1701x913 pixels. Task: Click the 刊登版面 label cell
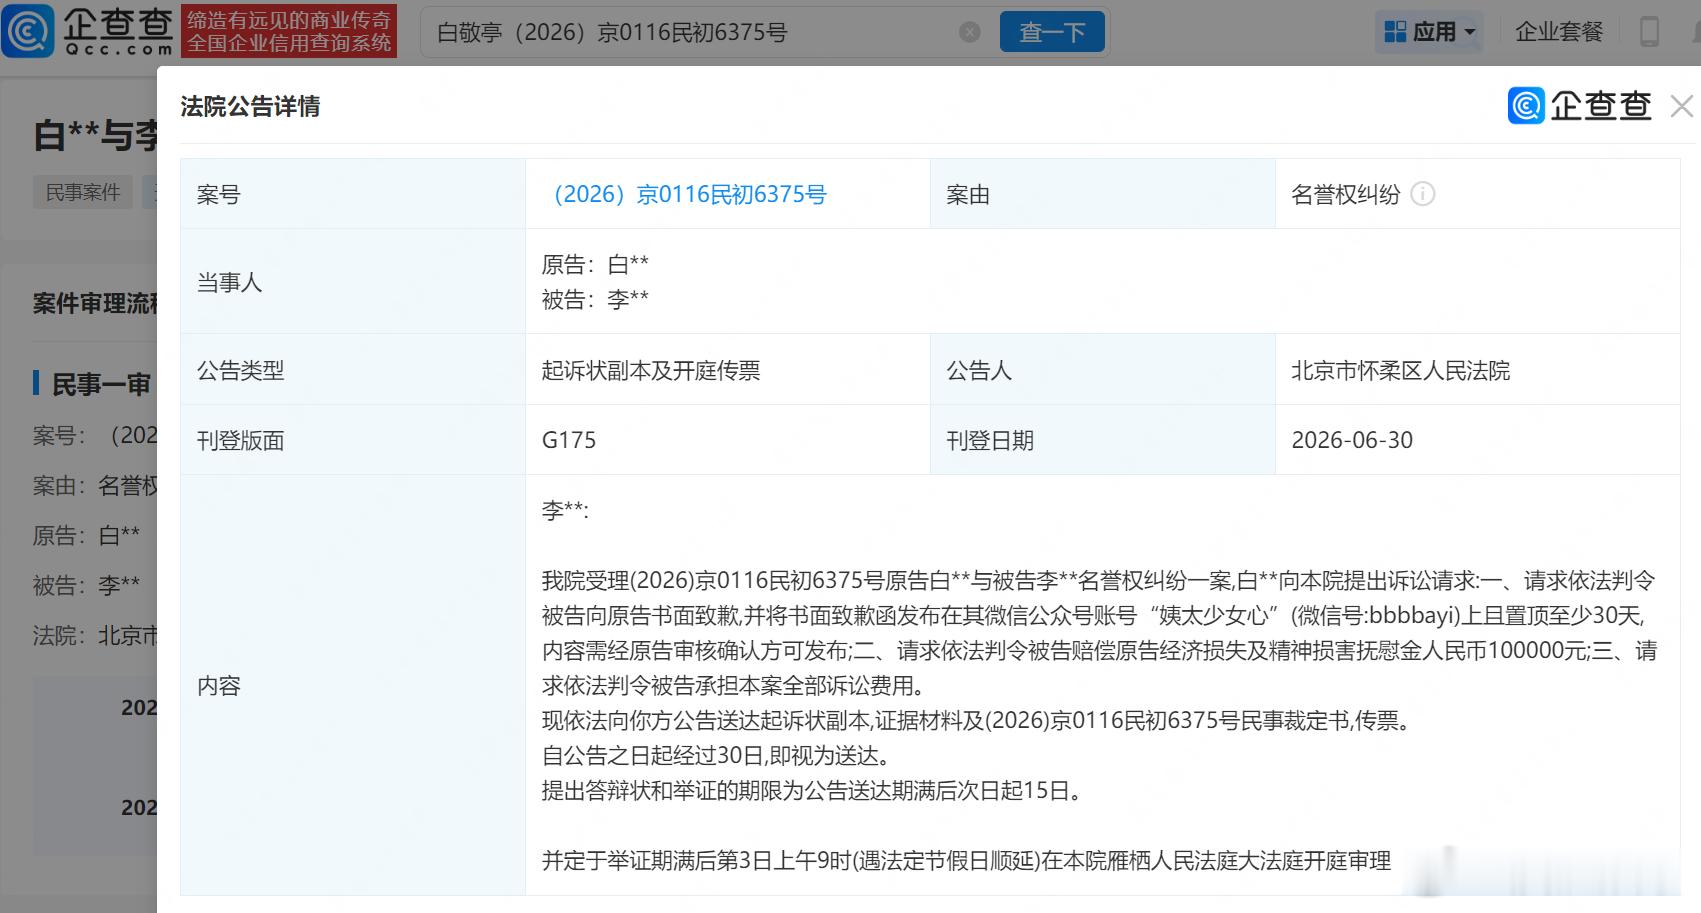pyautogui.click(x=353, y=440)
